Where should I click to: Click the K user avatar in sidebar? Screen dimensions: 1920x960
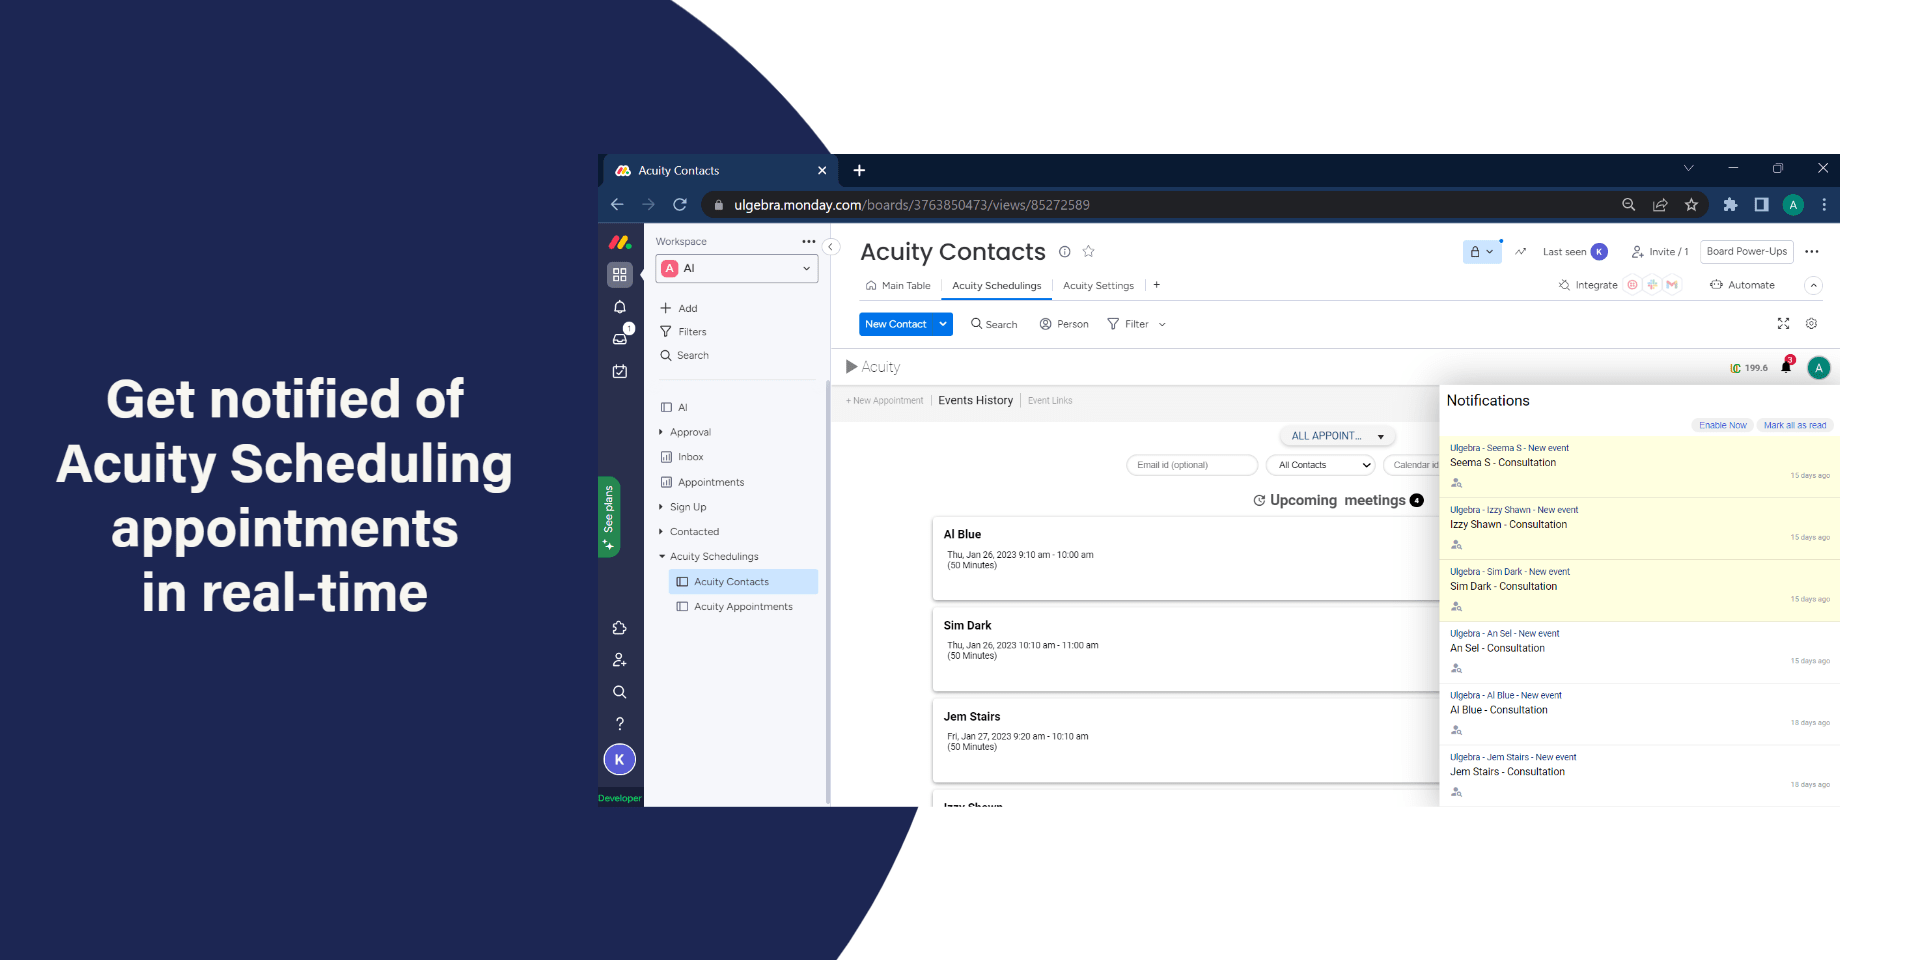coord(620,759)
